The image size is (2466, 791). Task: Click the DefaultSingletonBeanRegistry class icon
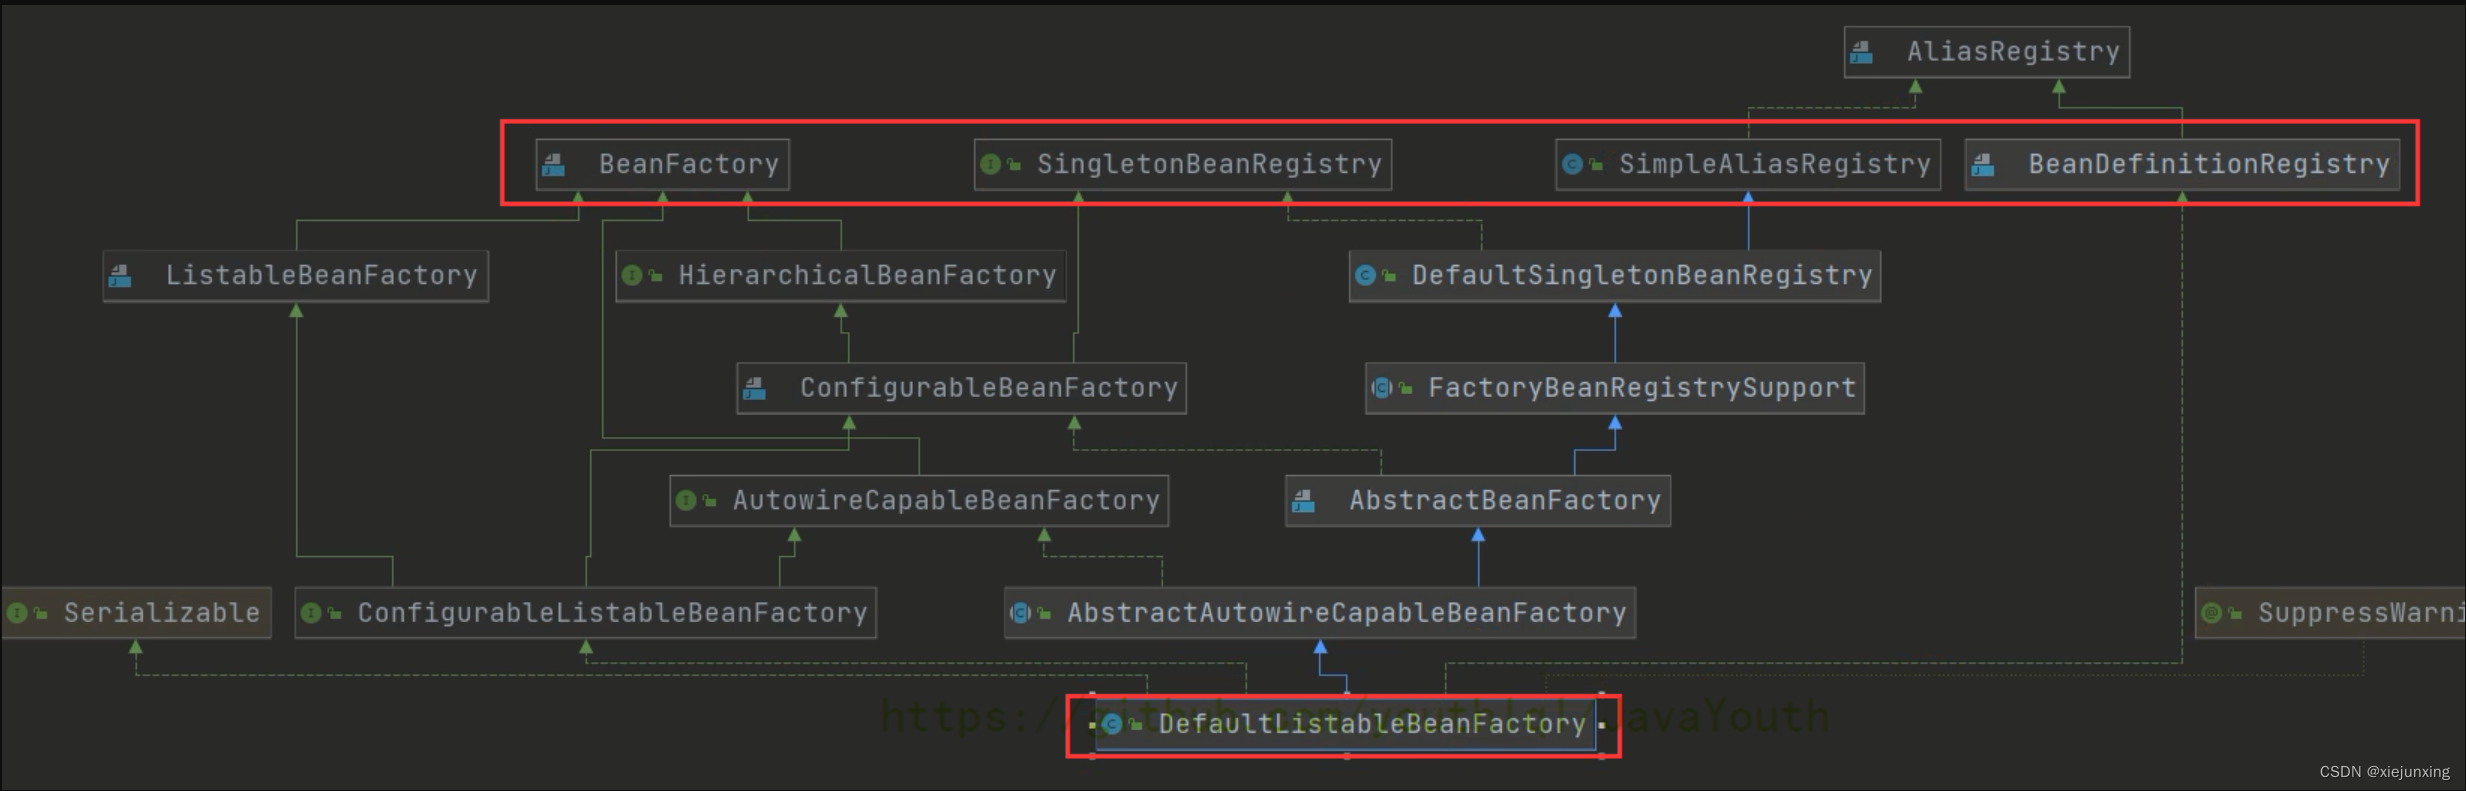tap(1365, 275)
